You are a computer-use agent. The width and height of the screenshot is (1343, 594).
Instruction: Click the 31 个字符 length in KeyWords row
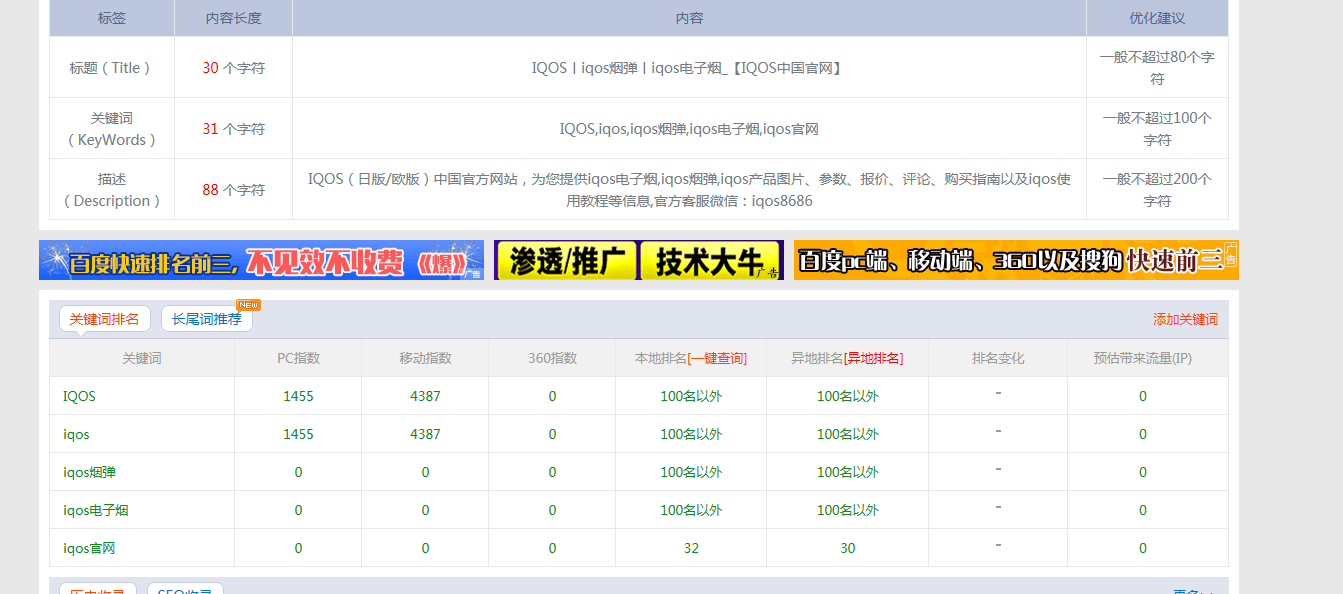(x=233, y=129)
